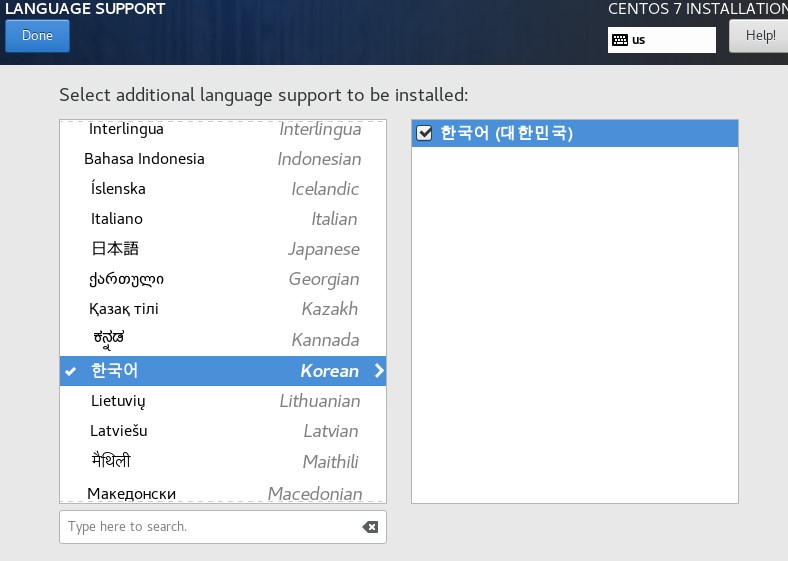Uncheck the 한국어 (대한민국) checkbox

(424, 133)
